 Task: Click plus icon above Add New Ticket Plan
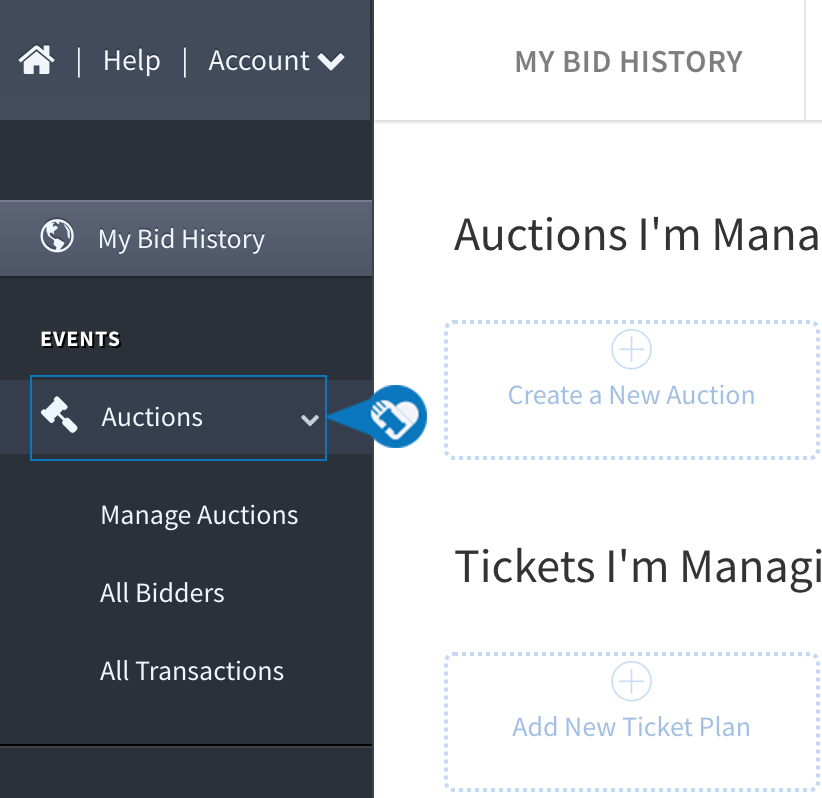(631, 681)
